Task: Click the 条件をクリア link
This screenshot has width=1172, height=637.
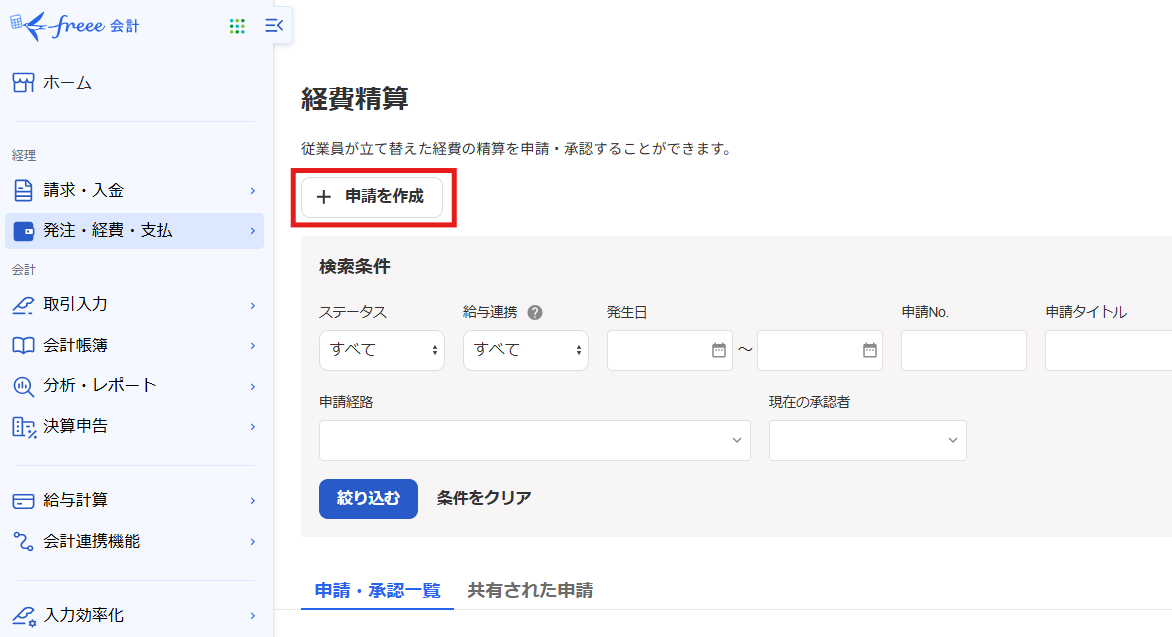Action: (x=484, y=498)
